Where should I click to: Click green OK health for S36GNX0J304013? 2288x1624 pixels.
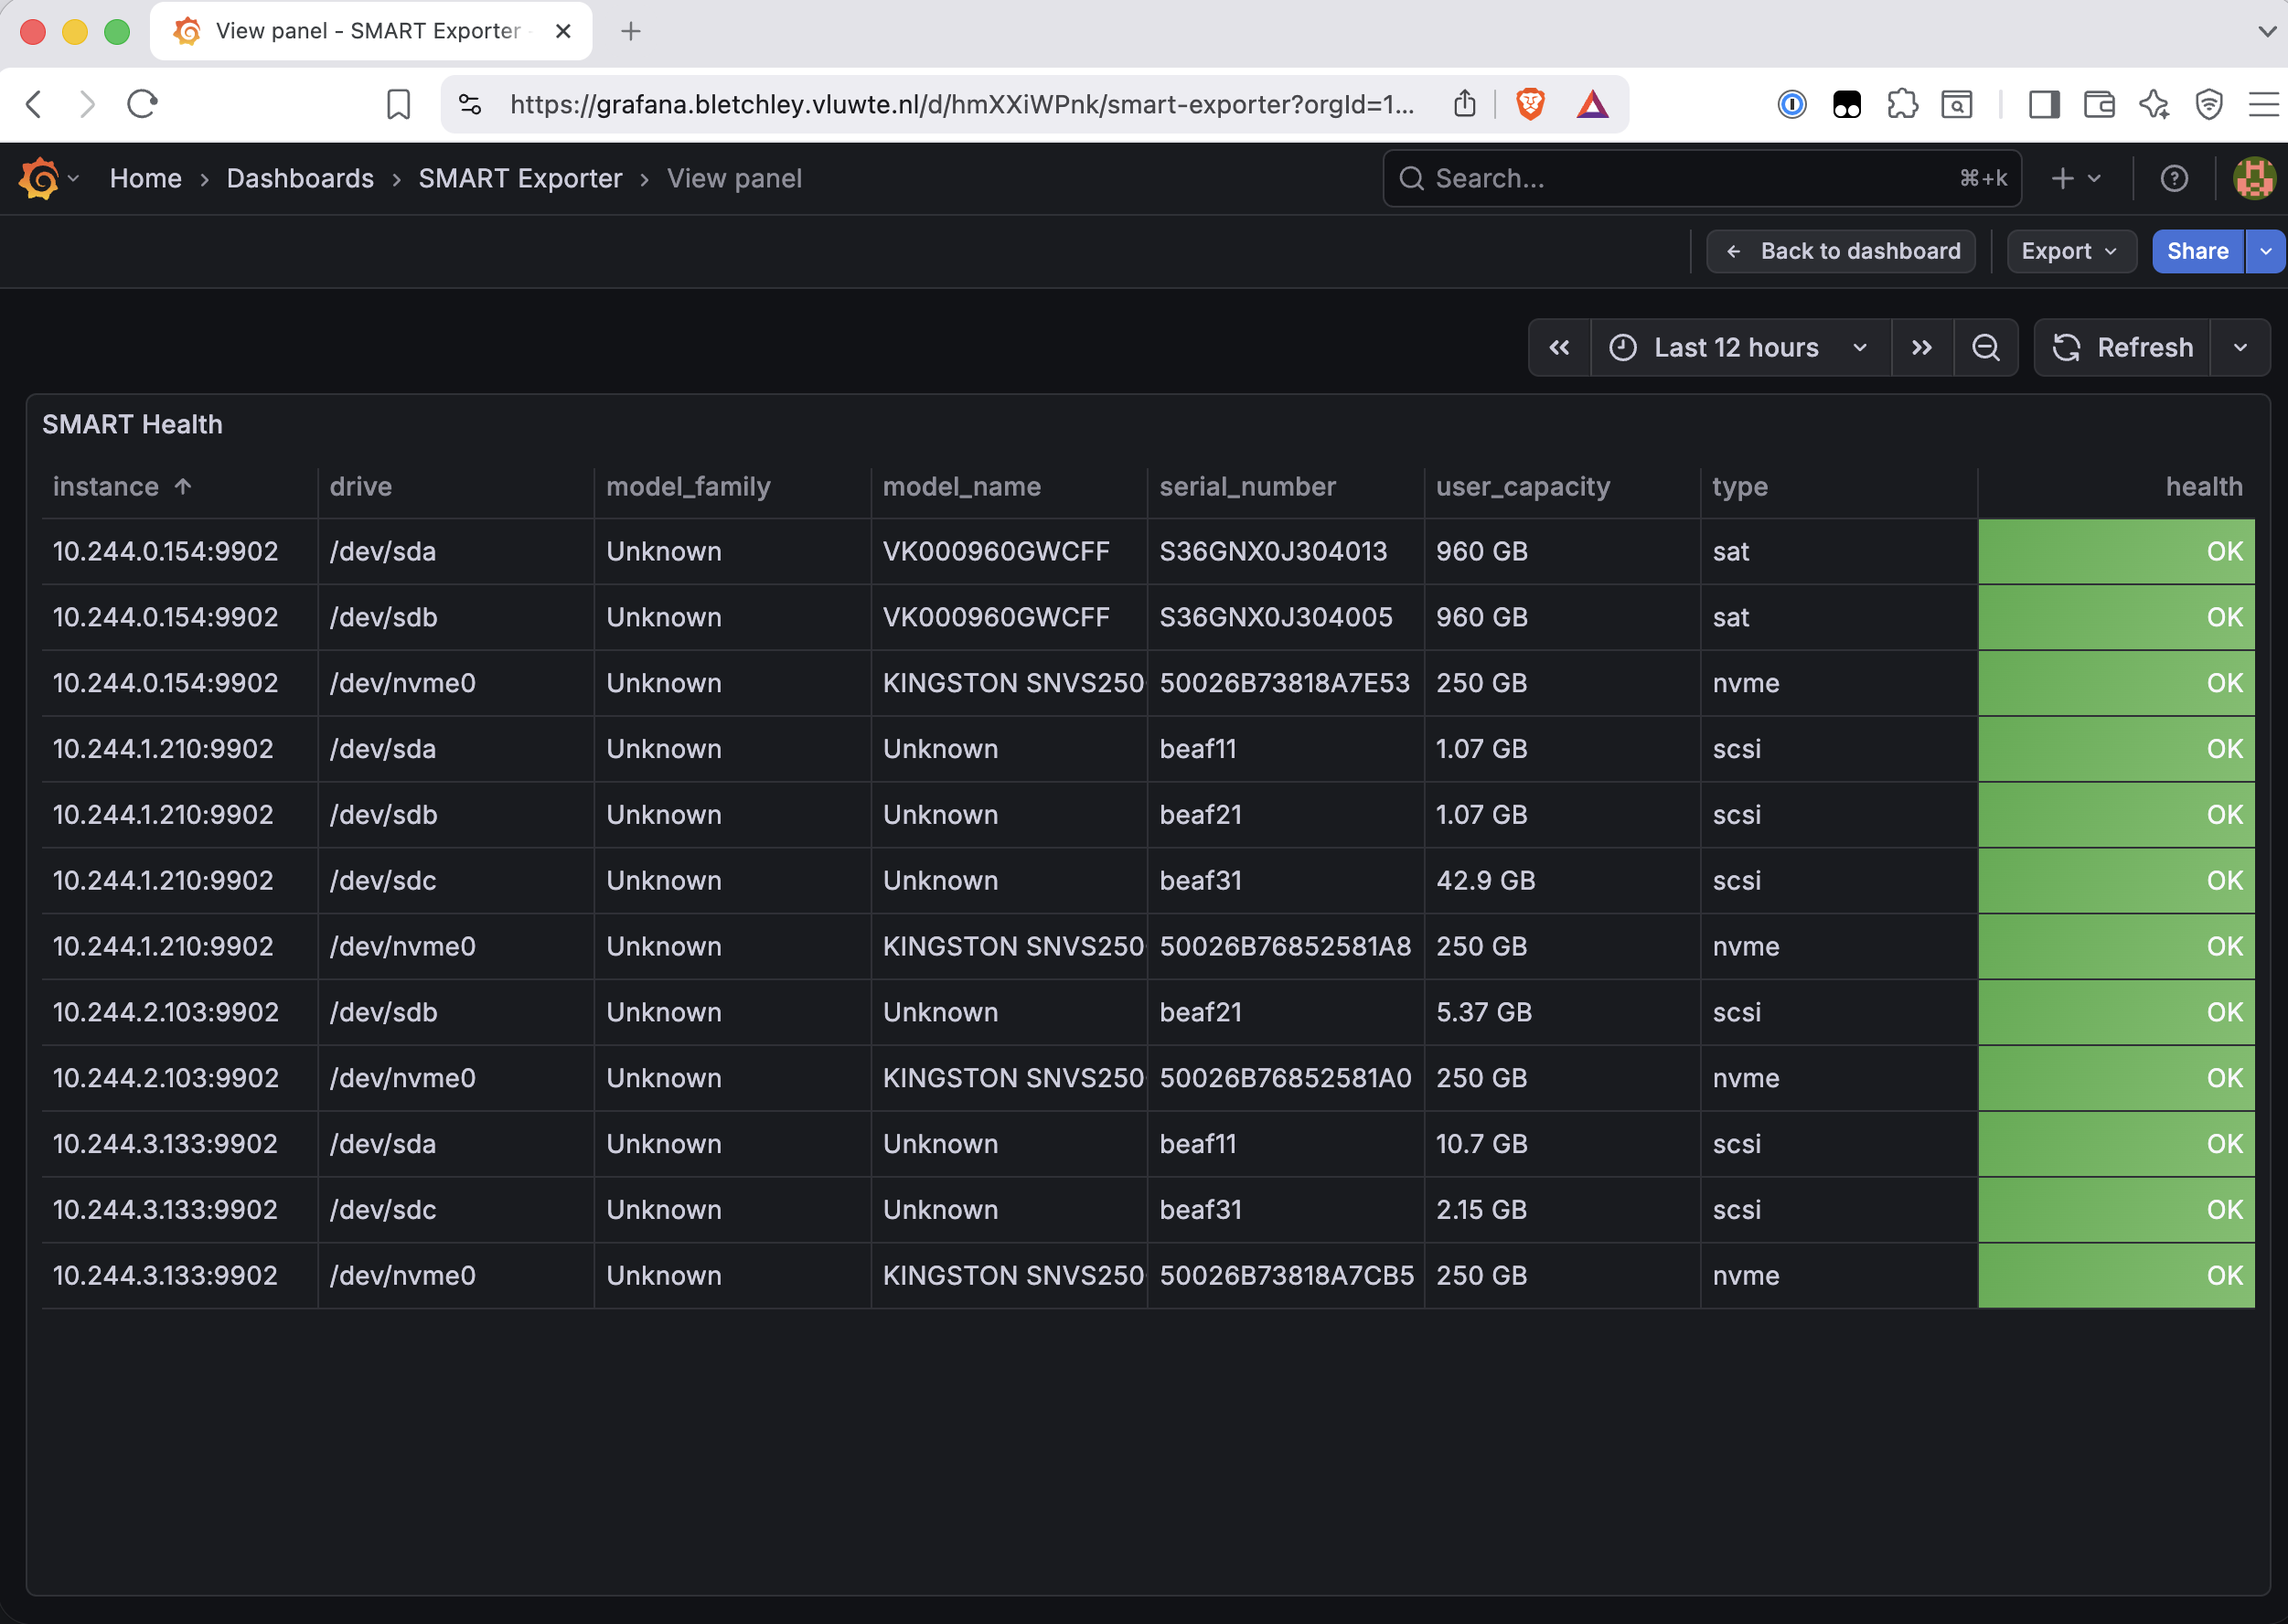[x=2116, y=551]
